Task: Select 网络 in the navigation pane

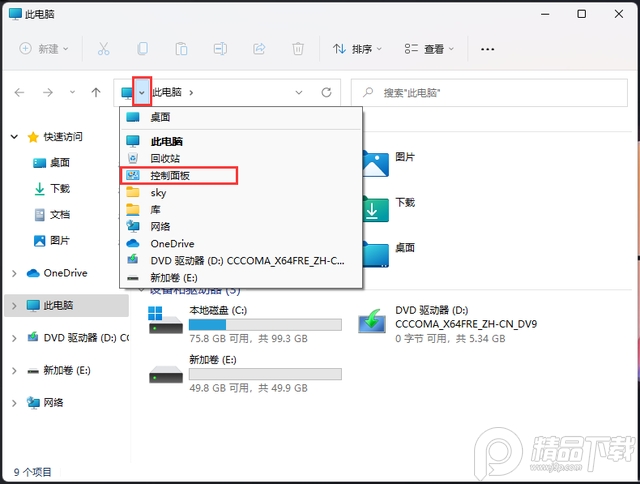Action: (45, 403)
